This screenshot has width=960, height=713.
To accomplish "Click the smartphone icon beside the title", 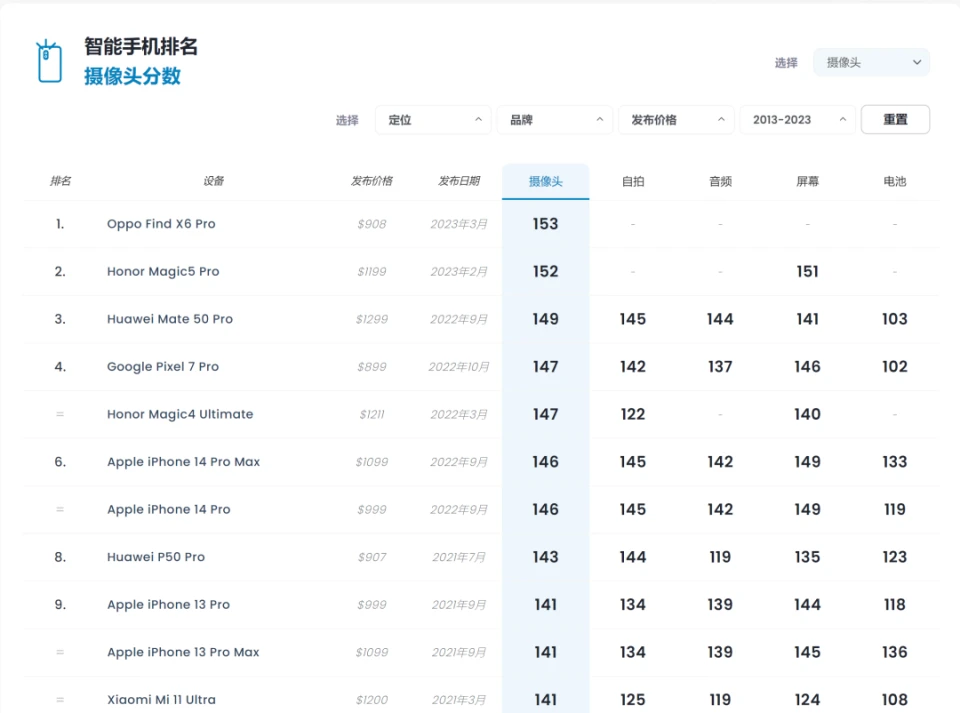I will coord(49,62).
